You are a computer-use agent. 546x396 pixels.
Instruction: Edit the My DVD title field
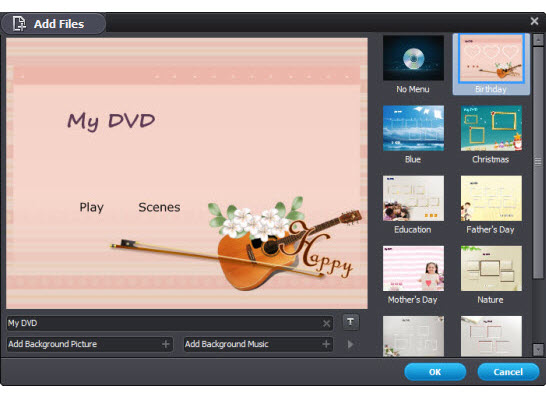(170, 323)
